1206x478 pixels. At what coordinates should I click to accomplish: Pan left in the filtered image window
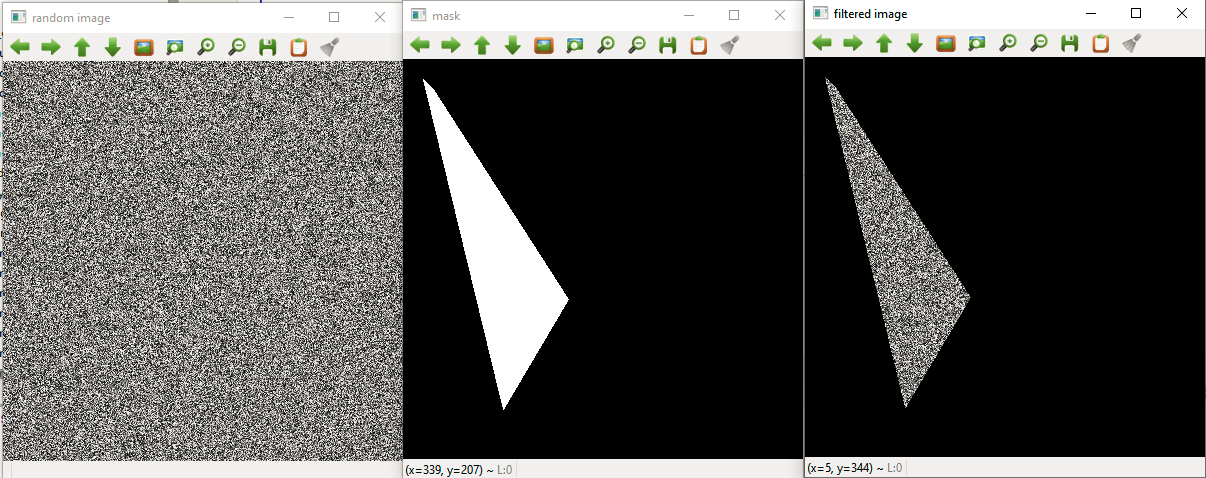(x=822, y=43)
